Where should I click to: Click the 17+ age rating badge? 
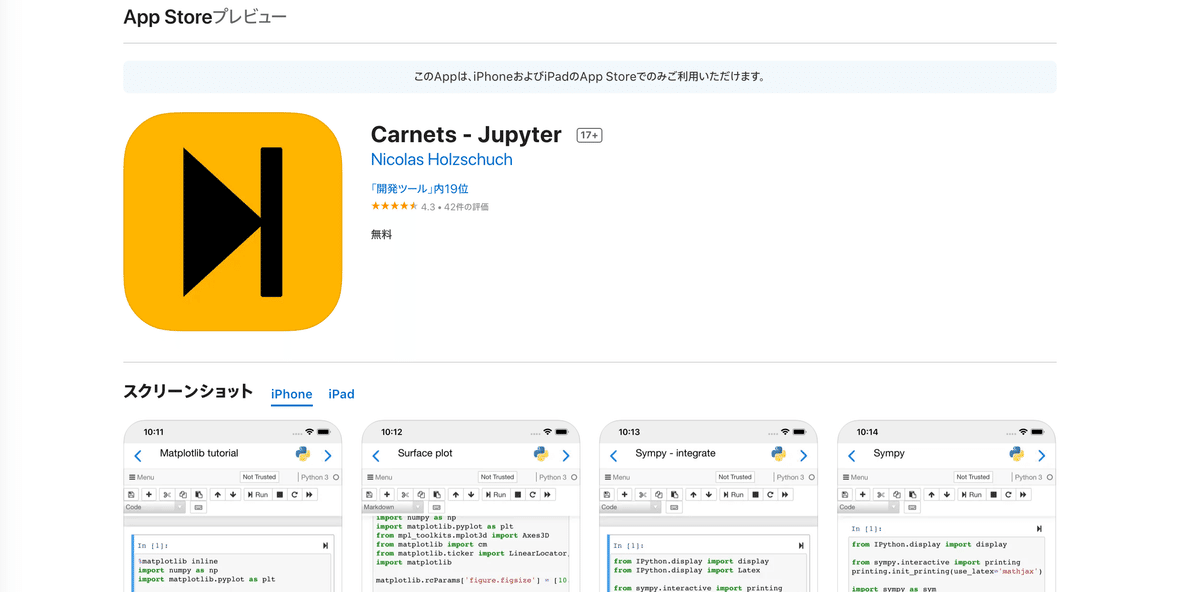pos(589,135)
